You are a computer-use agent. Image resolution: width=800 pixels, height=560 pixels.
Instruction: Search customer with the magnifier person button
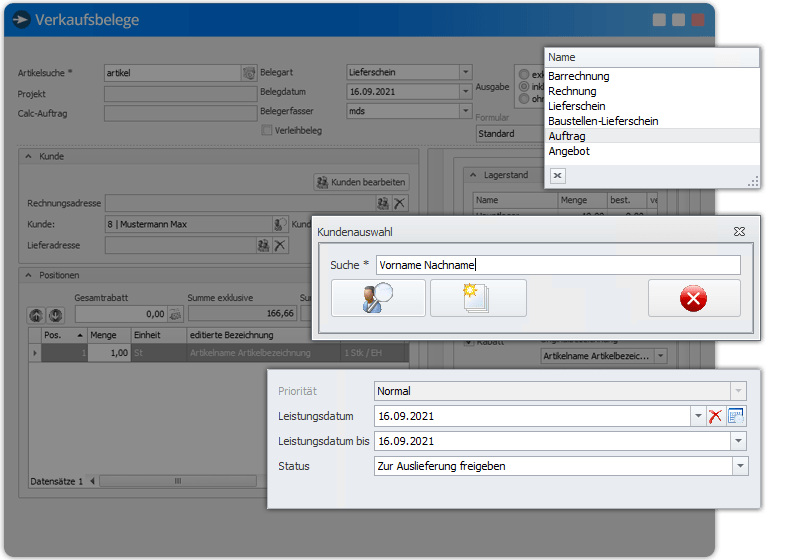(378, 298)
